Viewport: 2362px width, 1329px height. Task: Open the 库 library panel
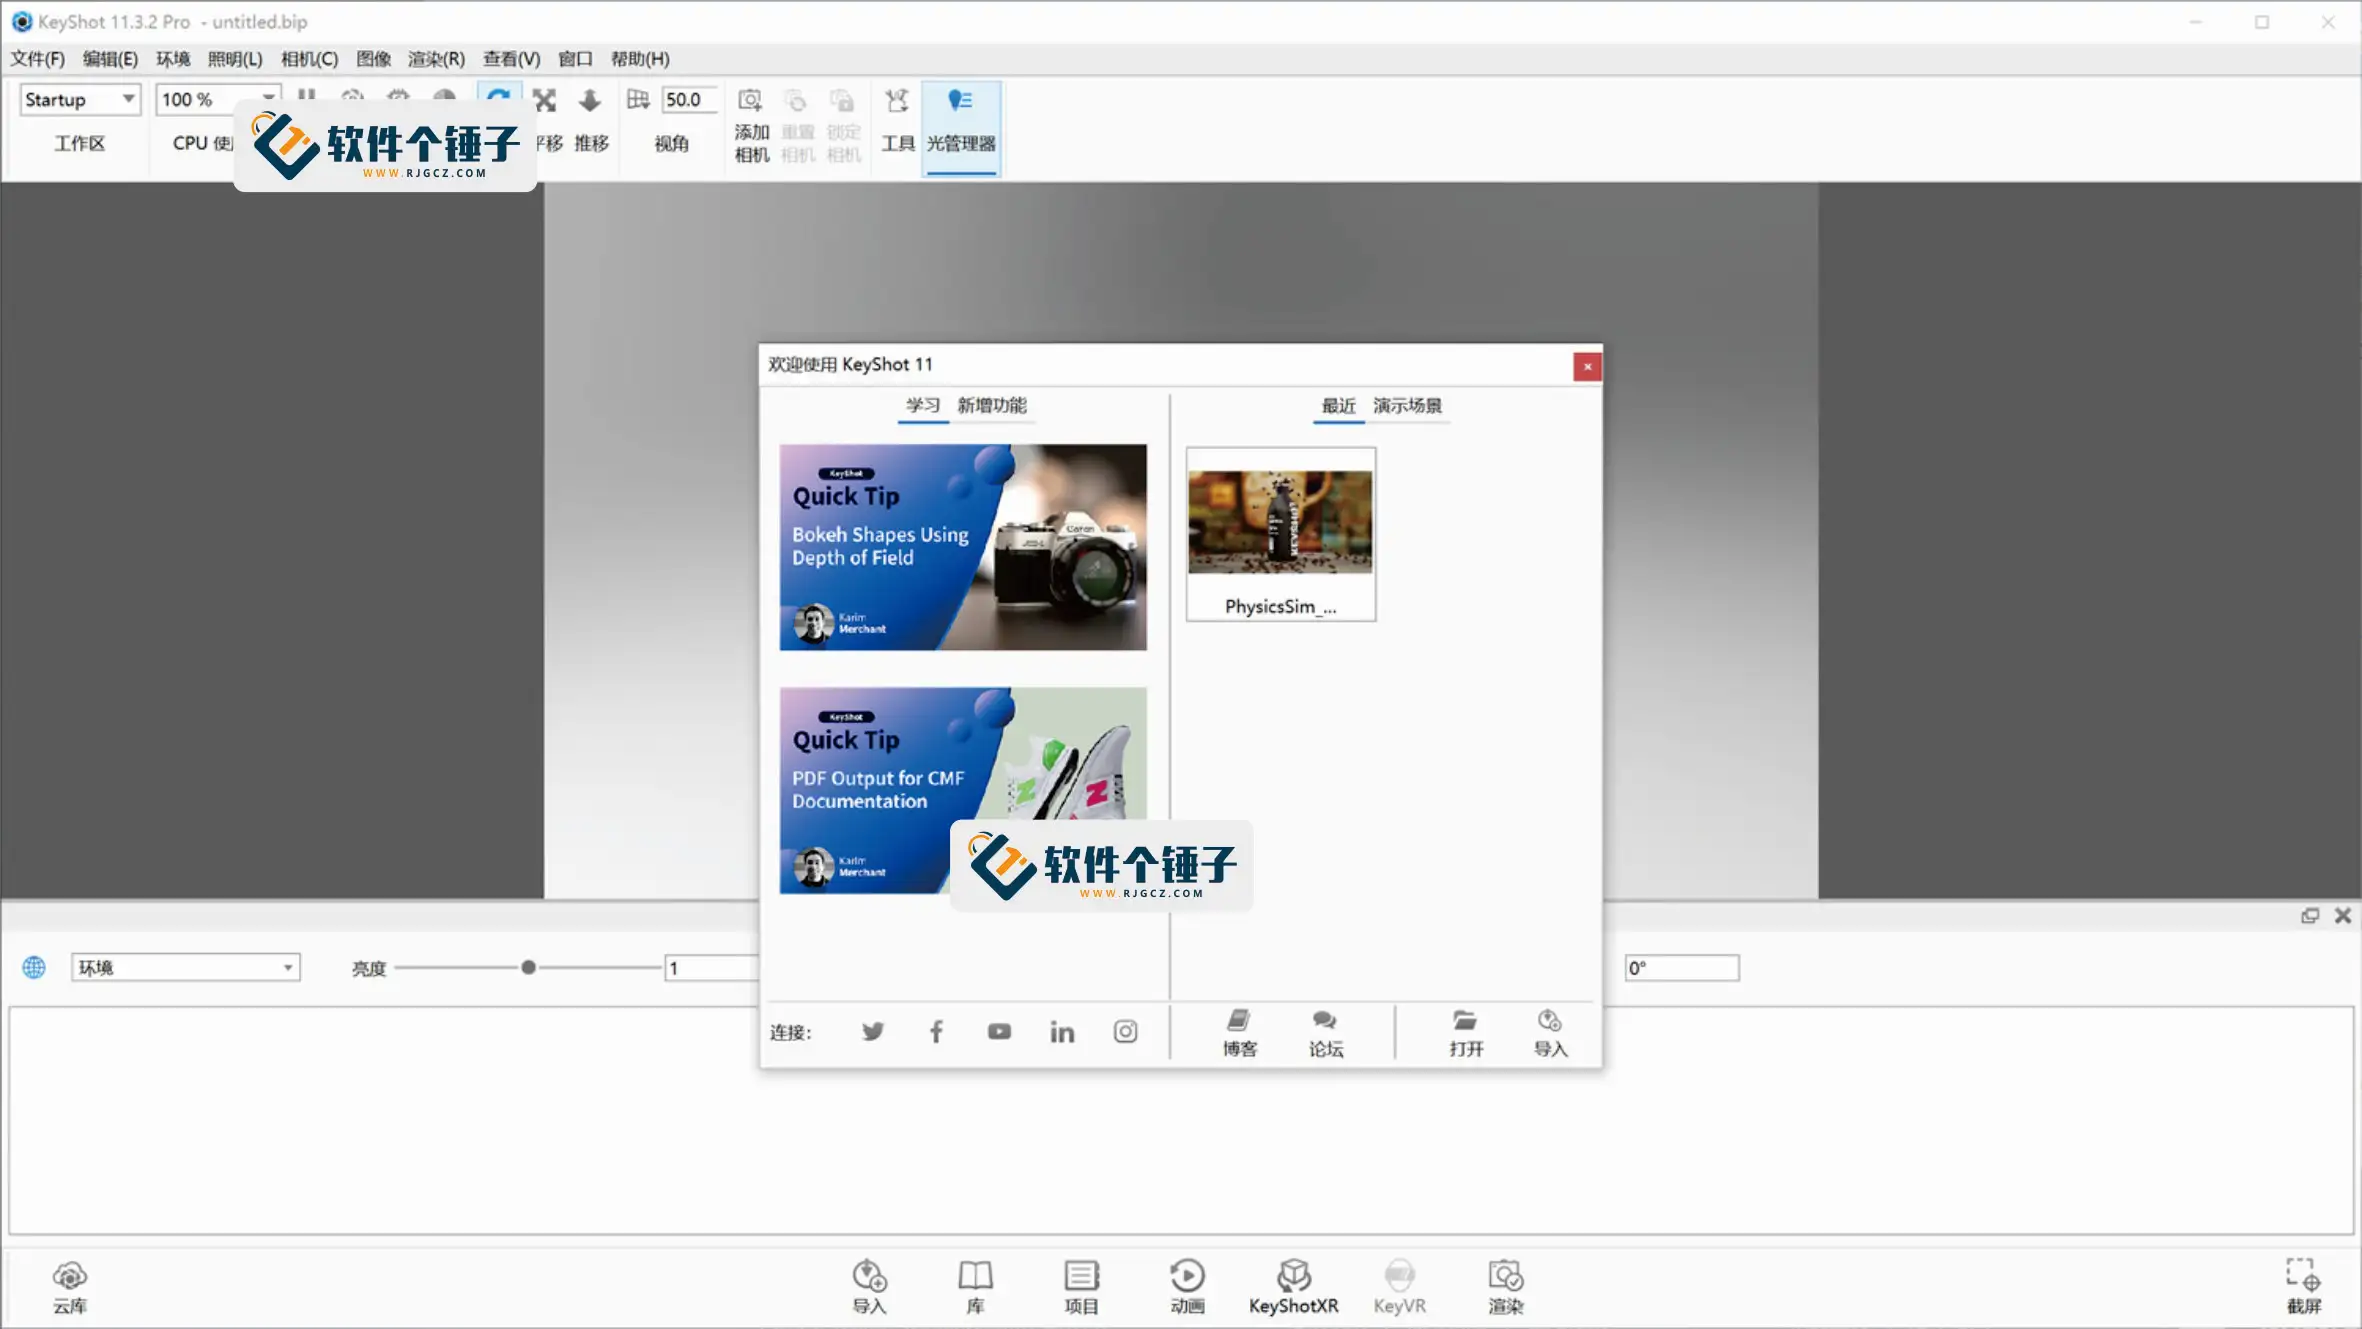pyautogui.click(x=975, y=1287)
